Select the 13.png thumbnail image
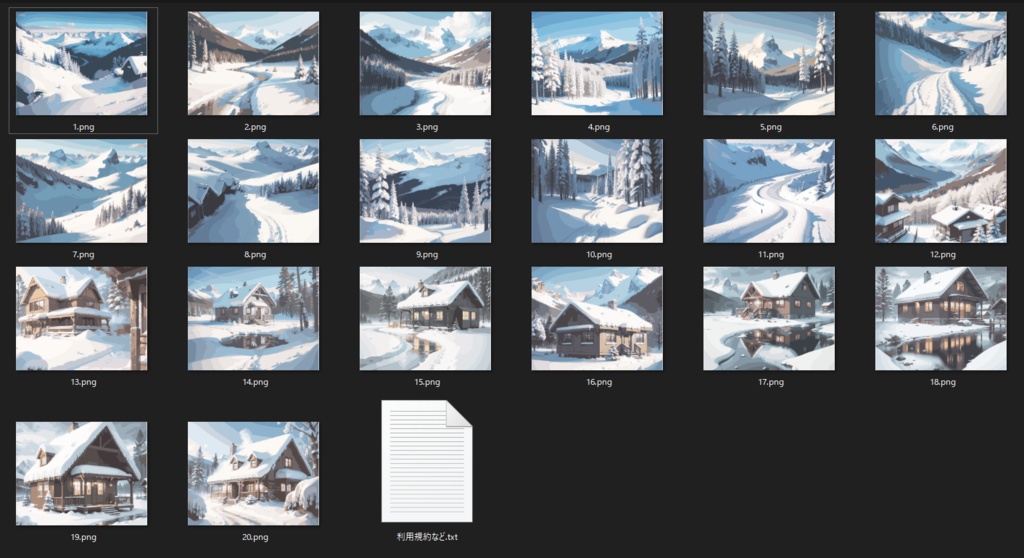This screenshot has height=558, width=1024. point(82,318)
